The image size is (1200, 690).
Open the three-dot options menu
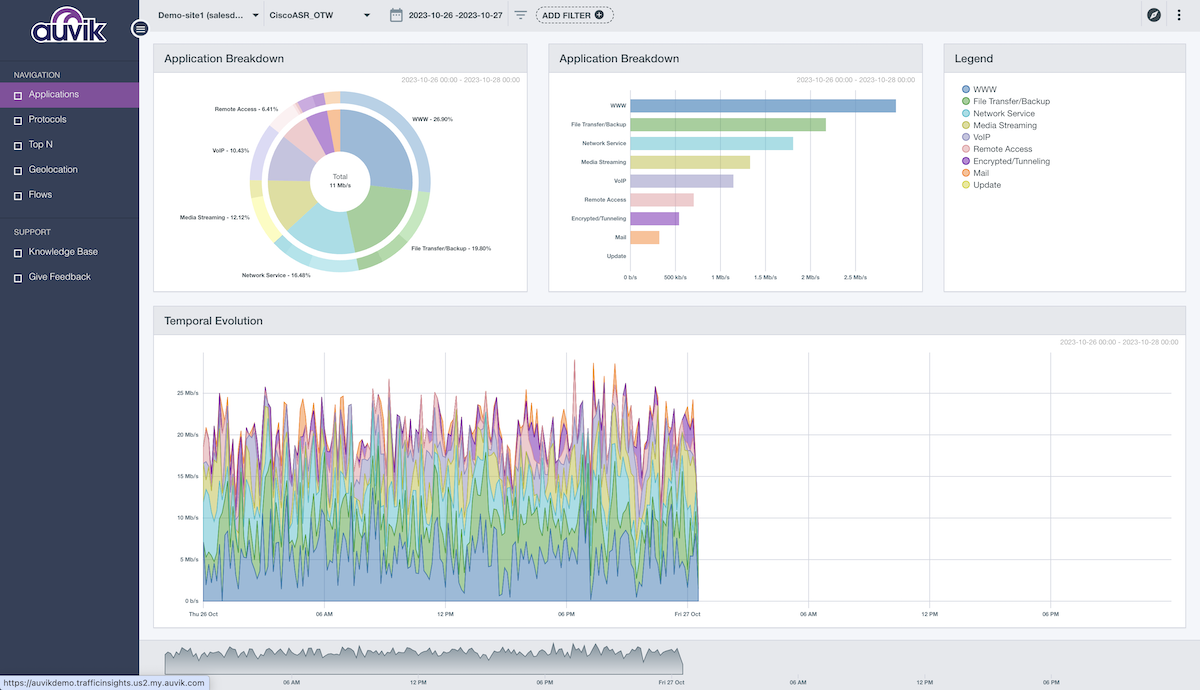[x=1181, y=15]
